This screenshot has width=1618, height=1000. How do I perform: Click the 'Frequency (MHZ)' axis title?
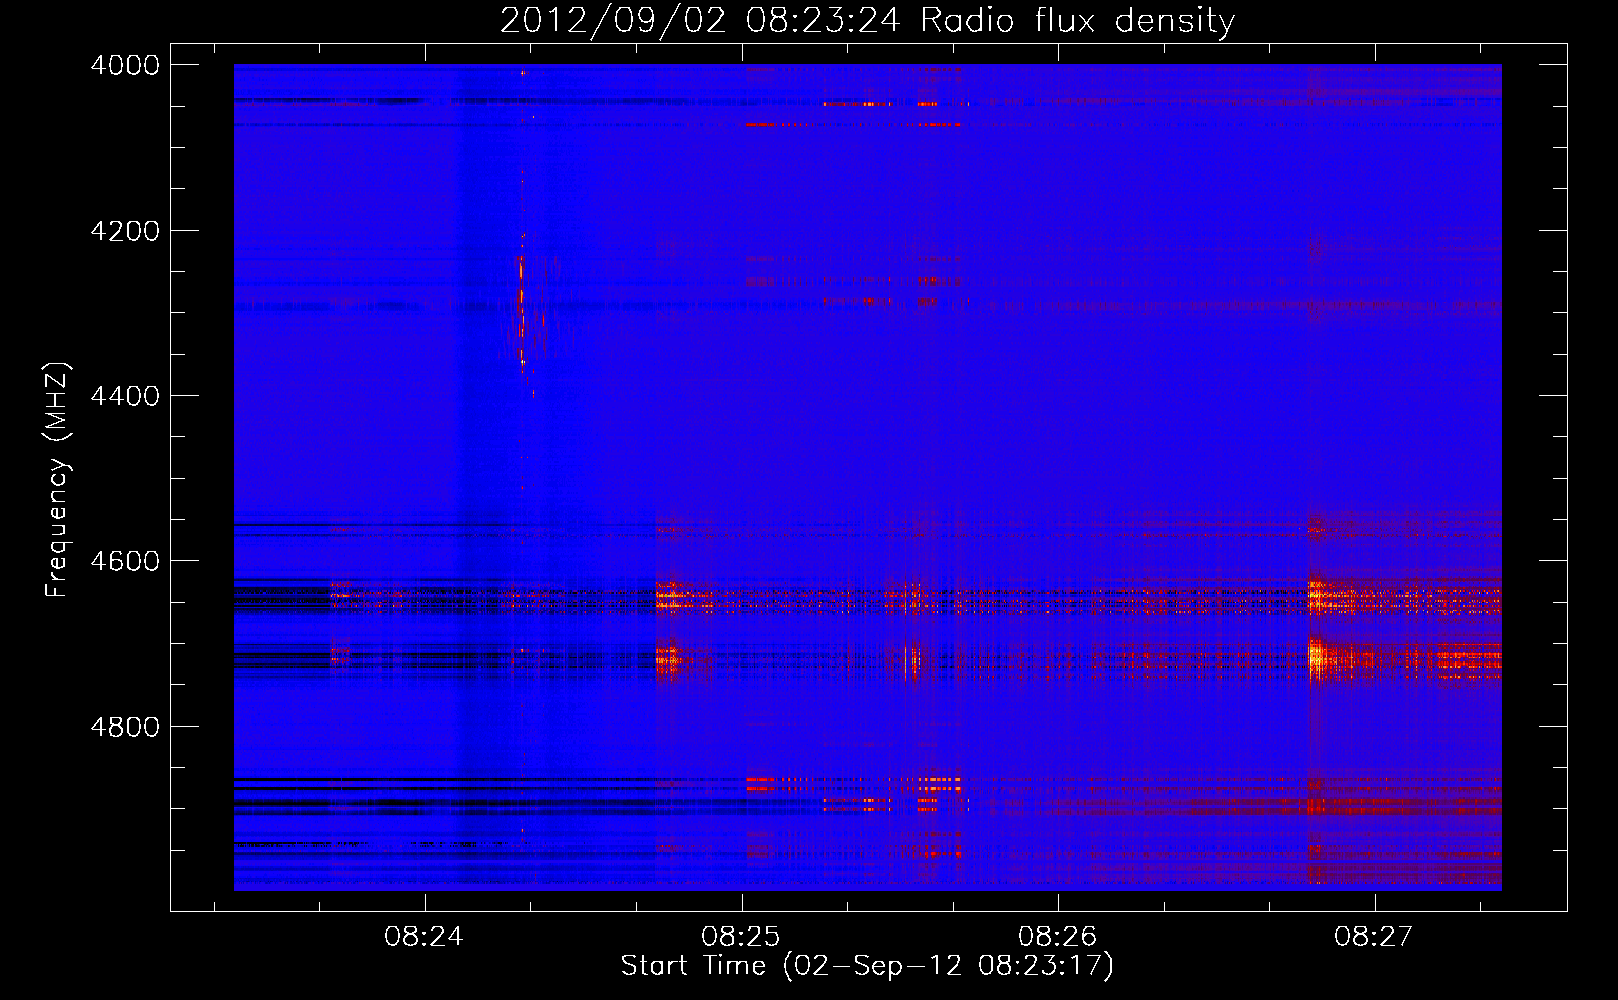click(x=58, y=480)
